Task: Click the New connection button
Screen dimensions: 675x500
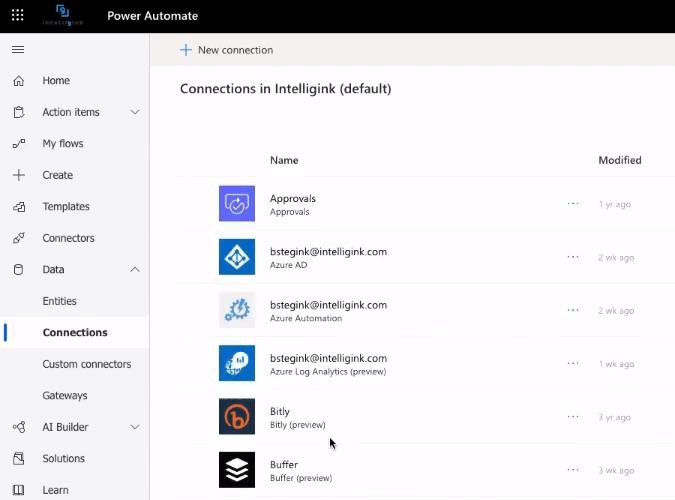Action: tap(227, 50)
